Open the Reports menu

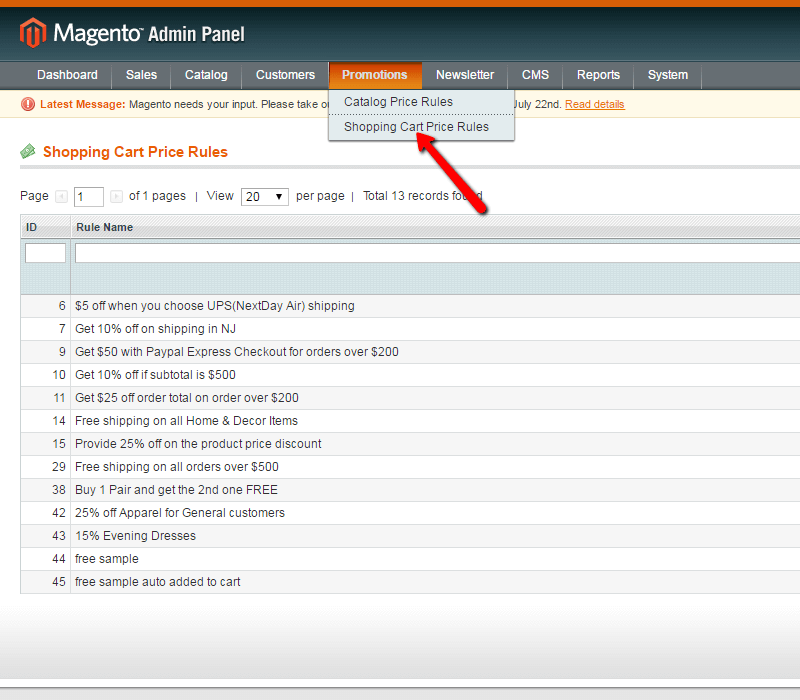(598, 75)
